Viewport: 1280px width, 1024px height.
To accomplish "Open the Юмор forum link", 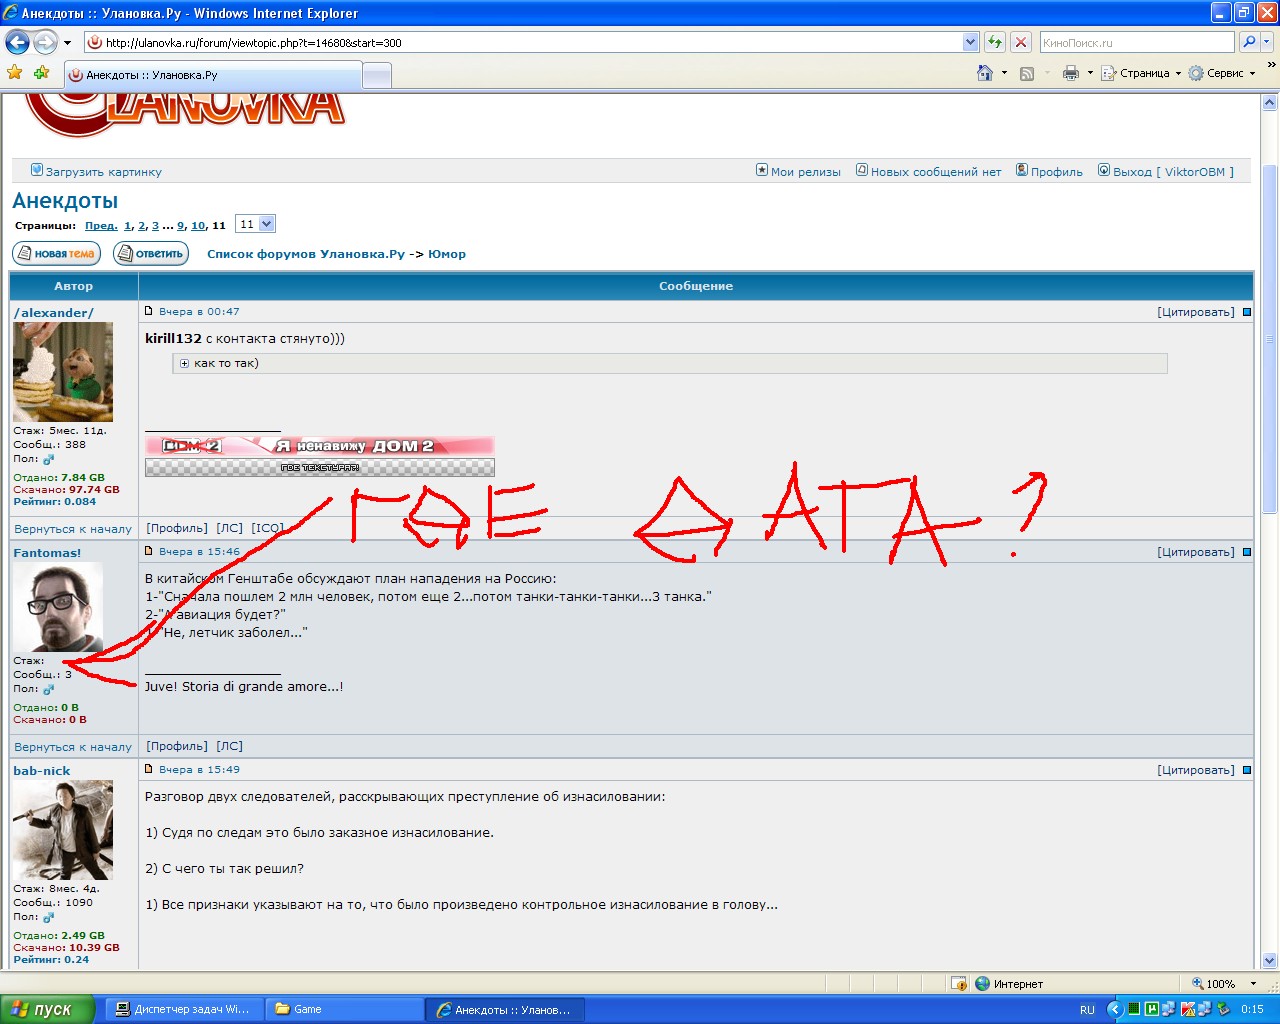I will (449, 253).
